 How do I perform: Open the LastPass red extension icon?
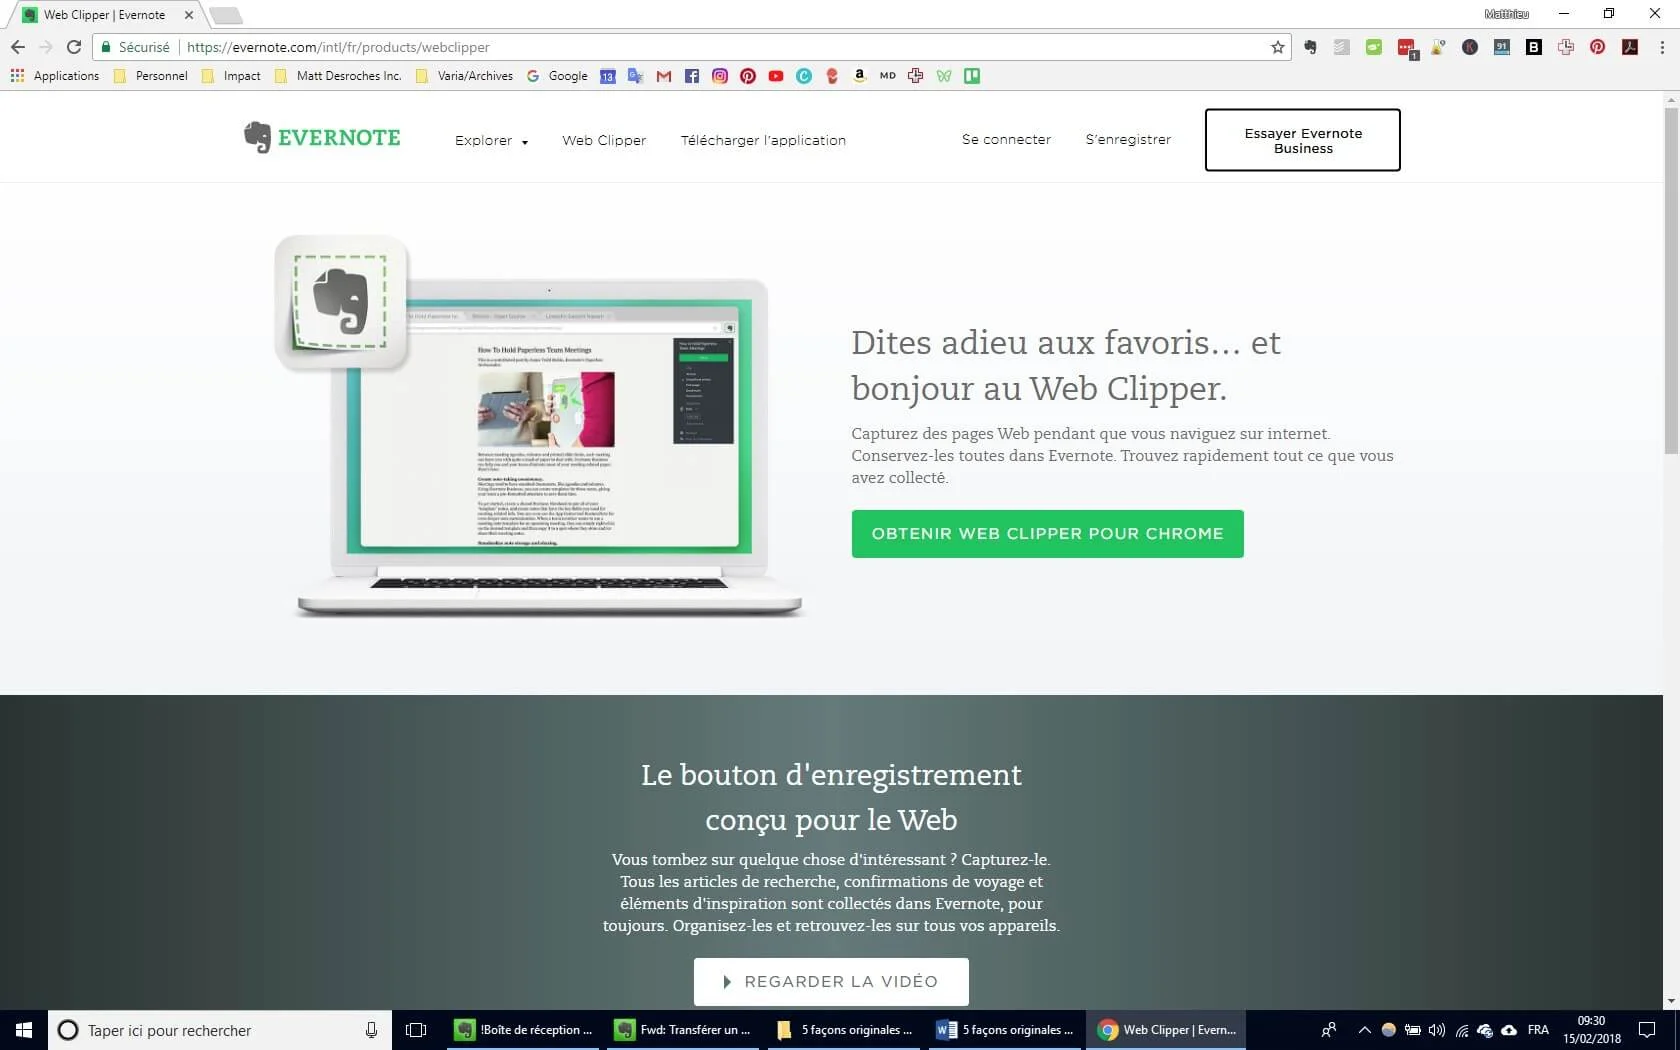tap(1406, 47)
